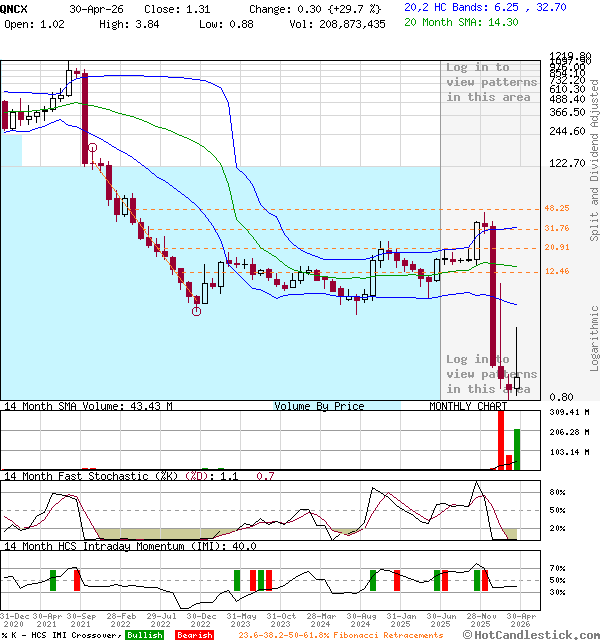The height and width of the screenshot is (640, 600).
Task: Click the tall green volume bar
Action: pyautogui.click(x=517, y=449)
